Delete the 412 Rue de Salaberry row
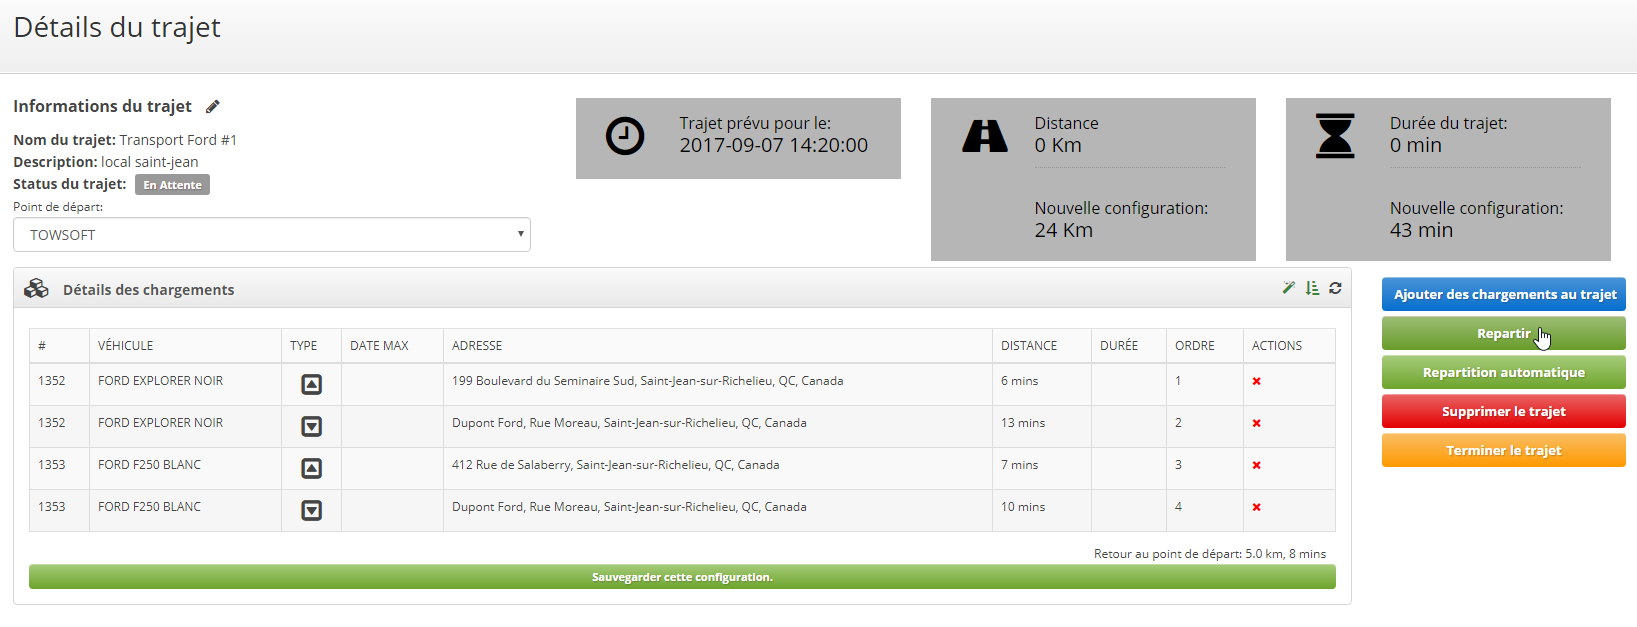Screen dimensions: 1637x627 click(x=1256, y=465)
